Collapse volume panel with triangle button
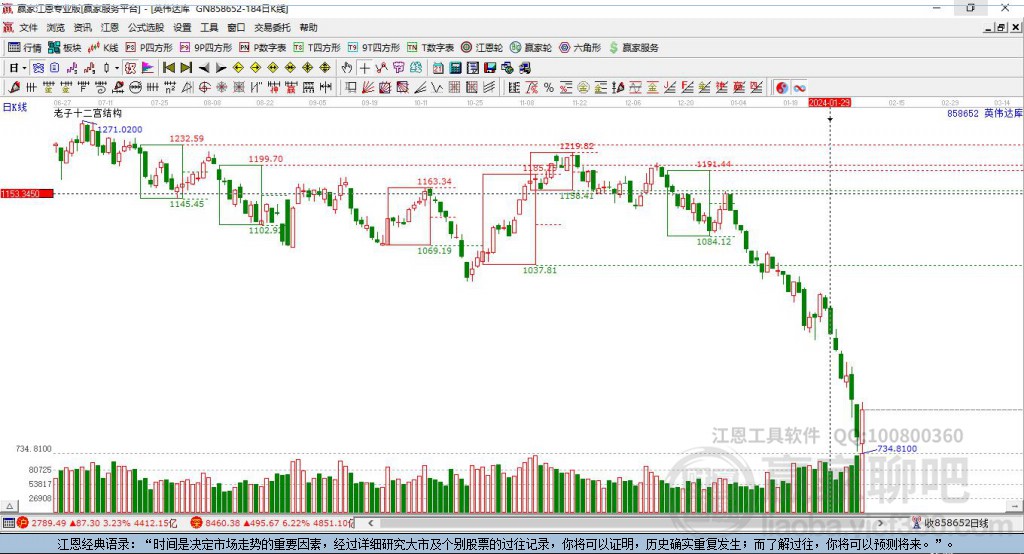 [x=9, y=506]
